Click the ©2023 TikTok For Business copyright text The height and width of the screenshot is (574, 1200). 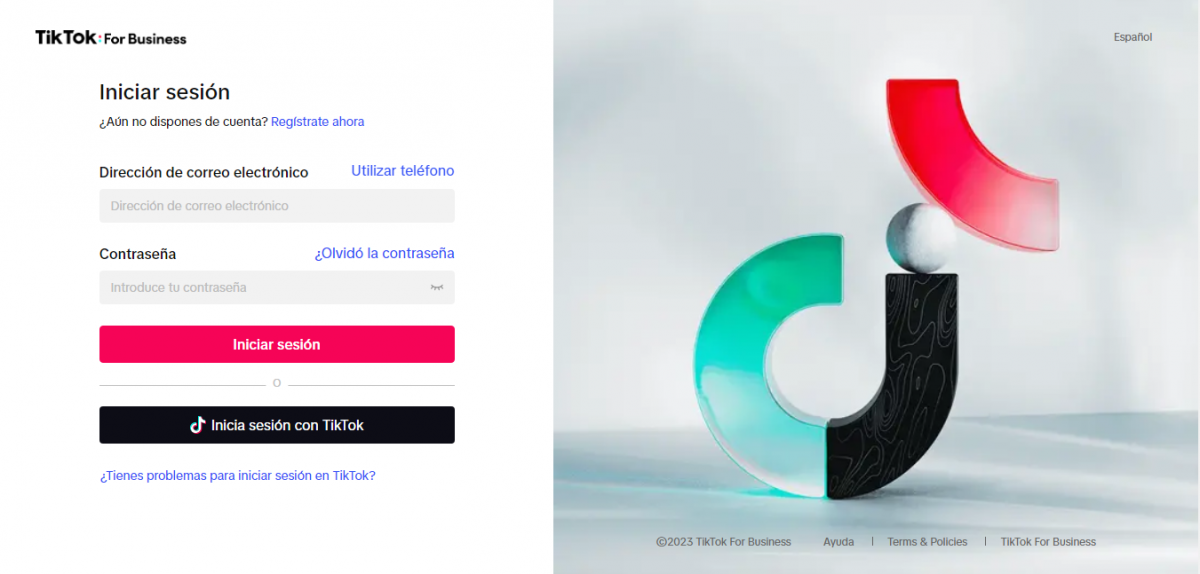724,542
